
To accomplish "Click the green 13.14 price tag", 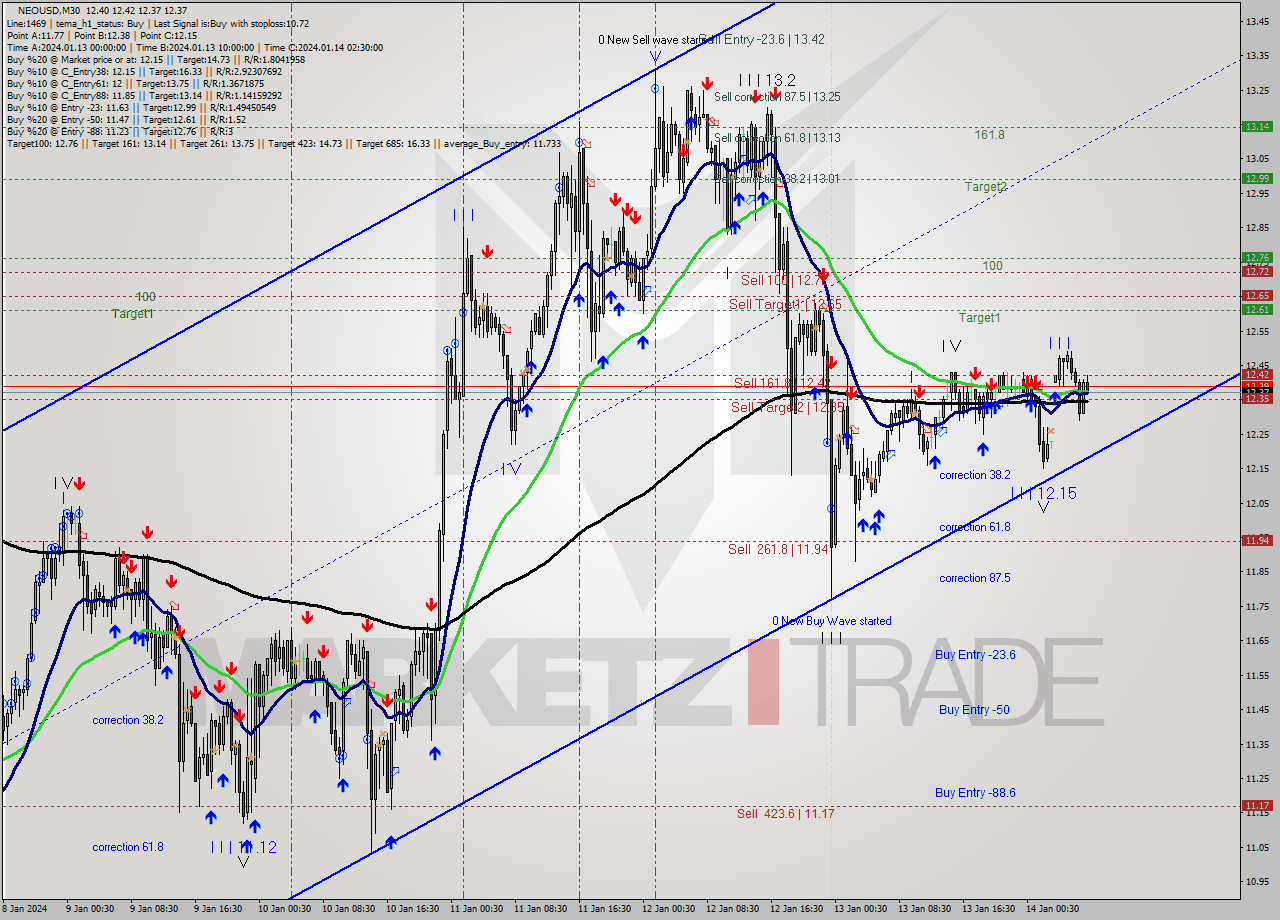I will click(1256, 127).
